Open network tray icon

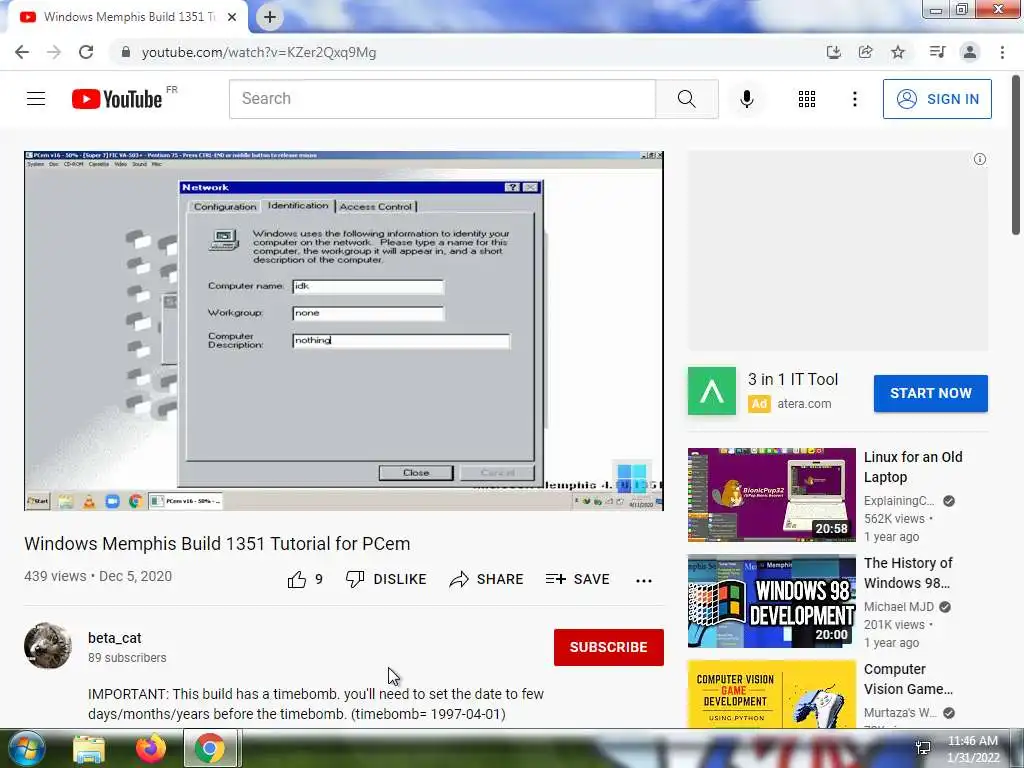click(923, 748)
